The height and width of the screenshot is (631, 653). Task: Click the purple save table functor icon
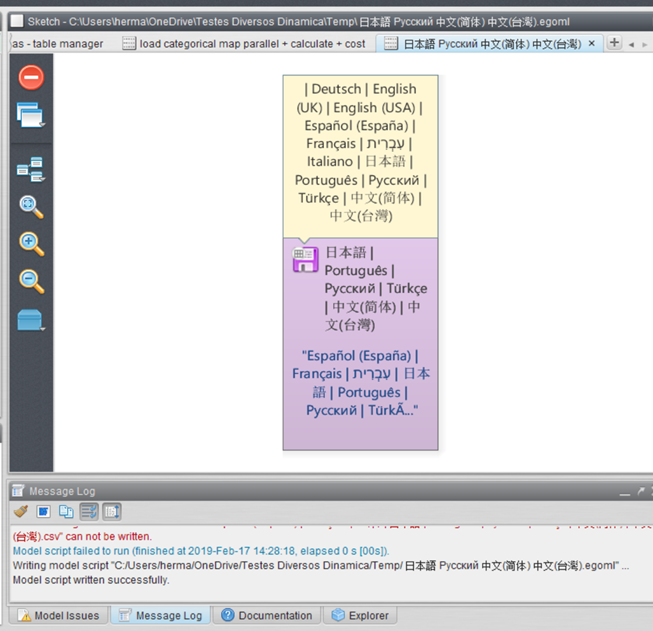[x=305, y=259]
